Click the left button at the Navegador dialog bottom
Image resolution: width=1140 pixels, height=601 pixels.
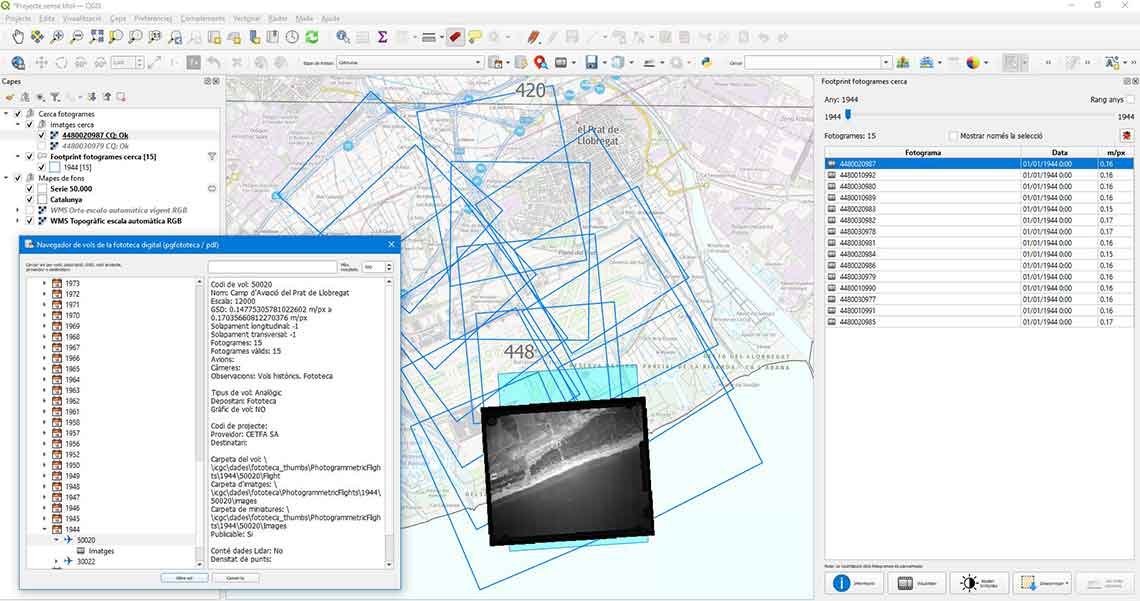point(185,578)
